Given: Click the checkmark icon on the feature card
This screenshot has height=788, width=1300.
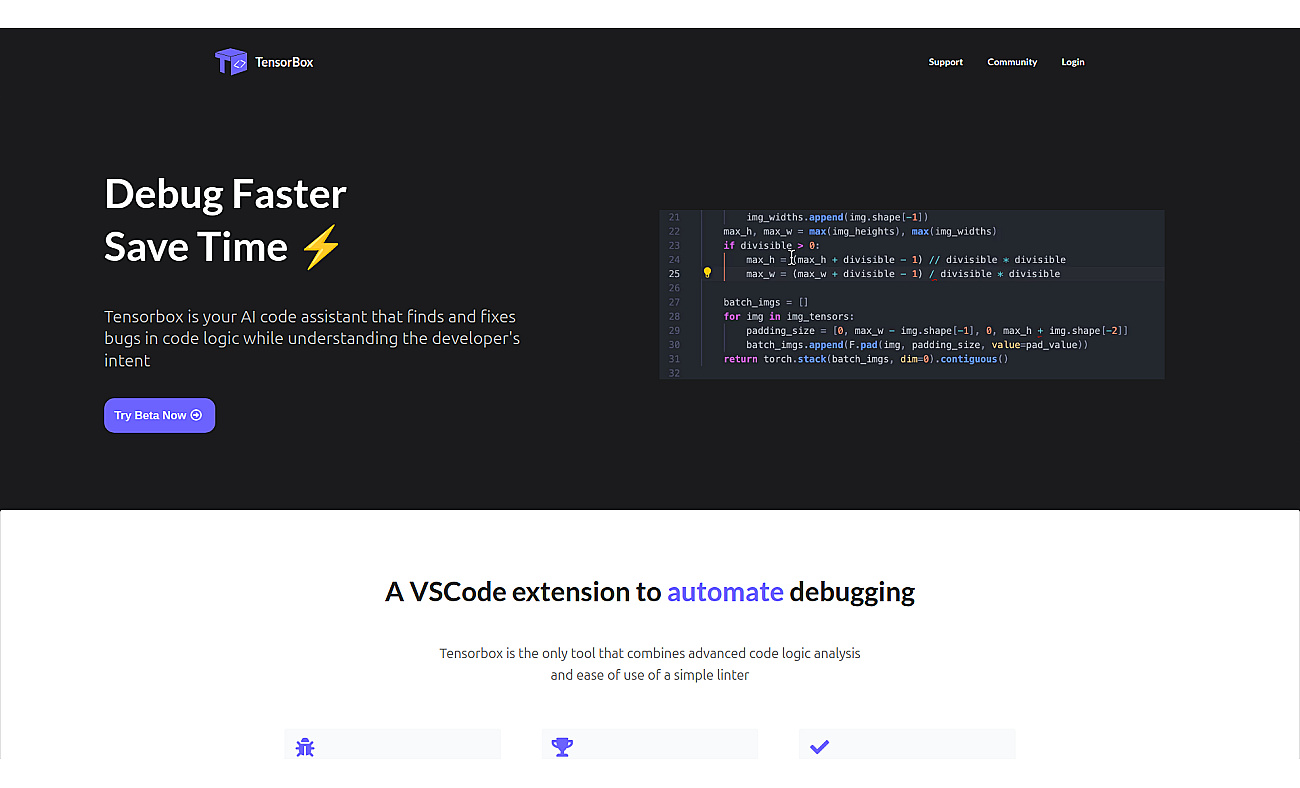Looking at the screenshot, I should coord(819,747).
